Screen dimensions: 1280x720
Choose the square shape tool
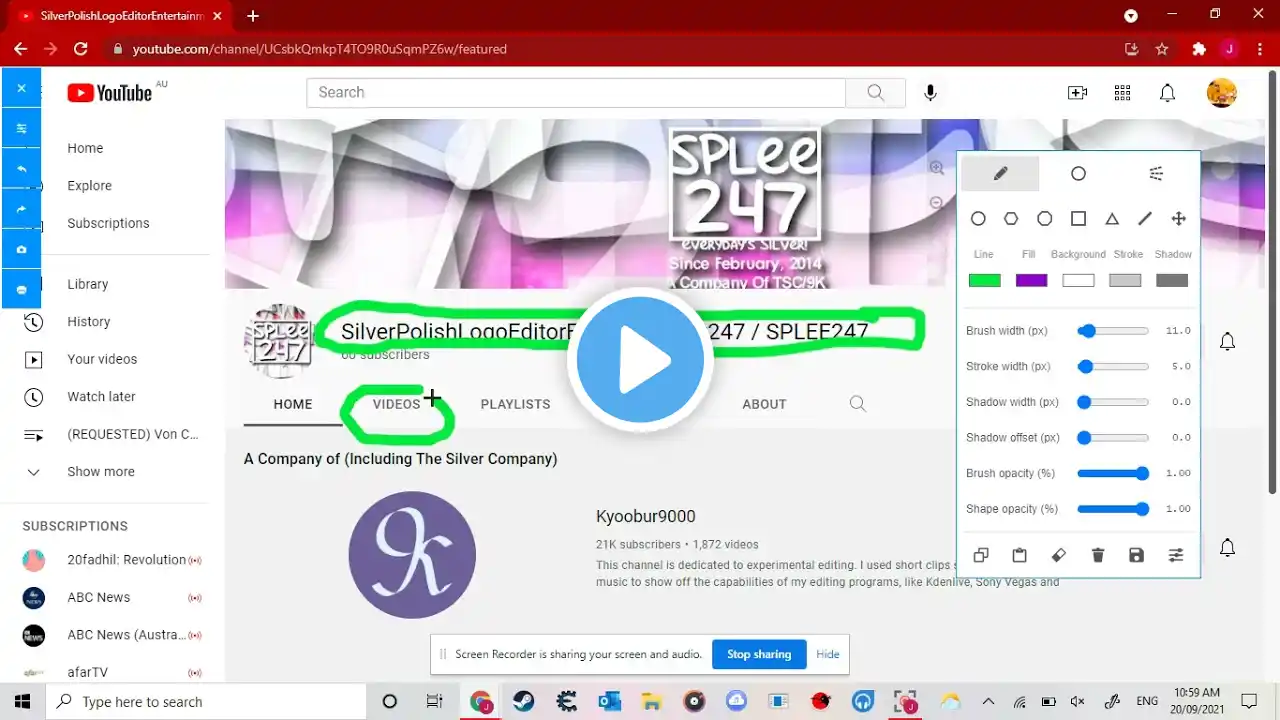click(1078, 218)
